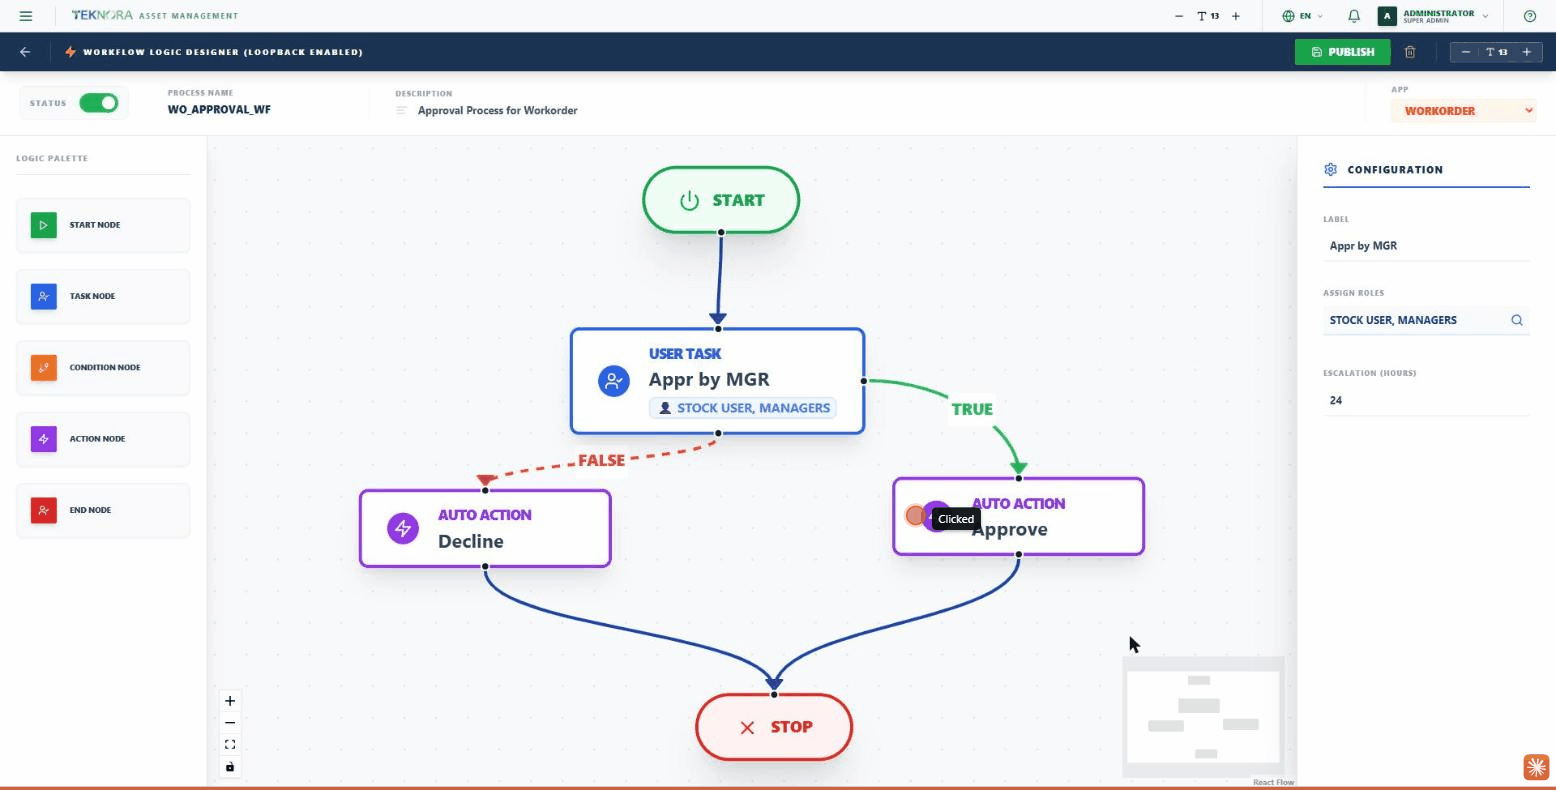Expand the Administrator account menu
Screen dimensions: 1556x790
pyautogui.click(x=1433, y=16)
